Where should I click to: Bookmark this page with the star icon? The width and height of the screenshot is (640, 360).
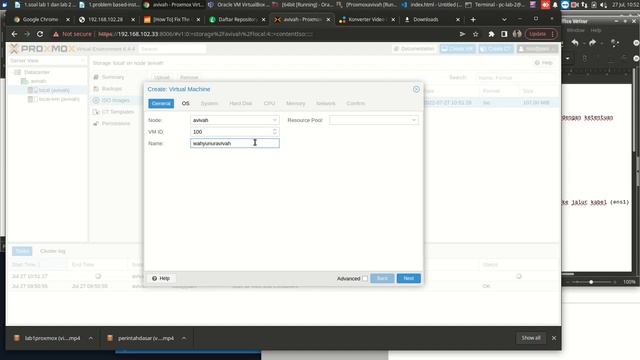pyautogui.click(x=476, y=34)
